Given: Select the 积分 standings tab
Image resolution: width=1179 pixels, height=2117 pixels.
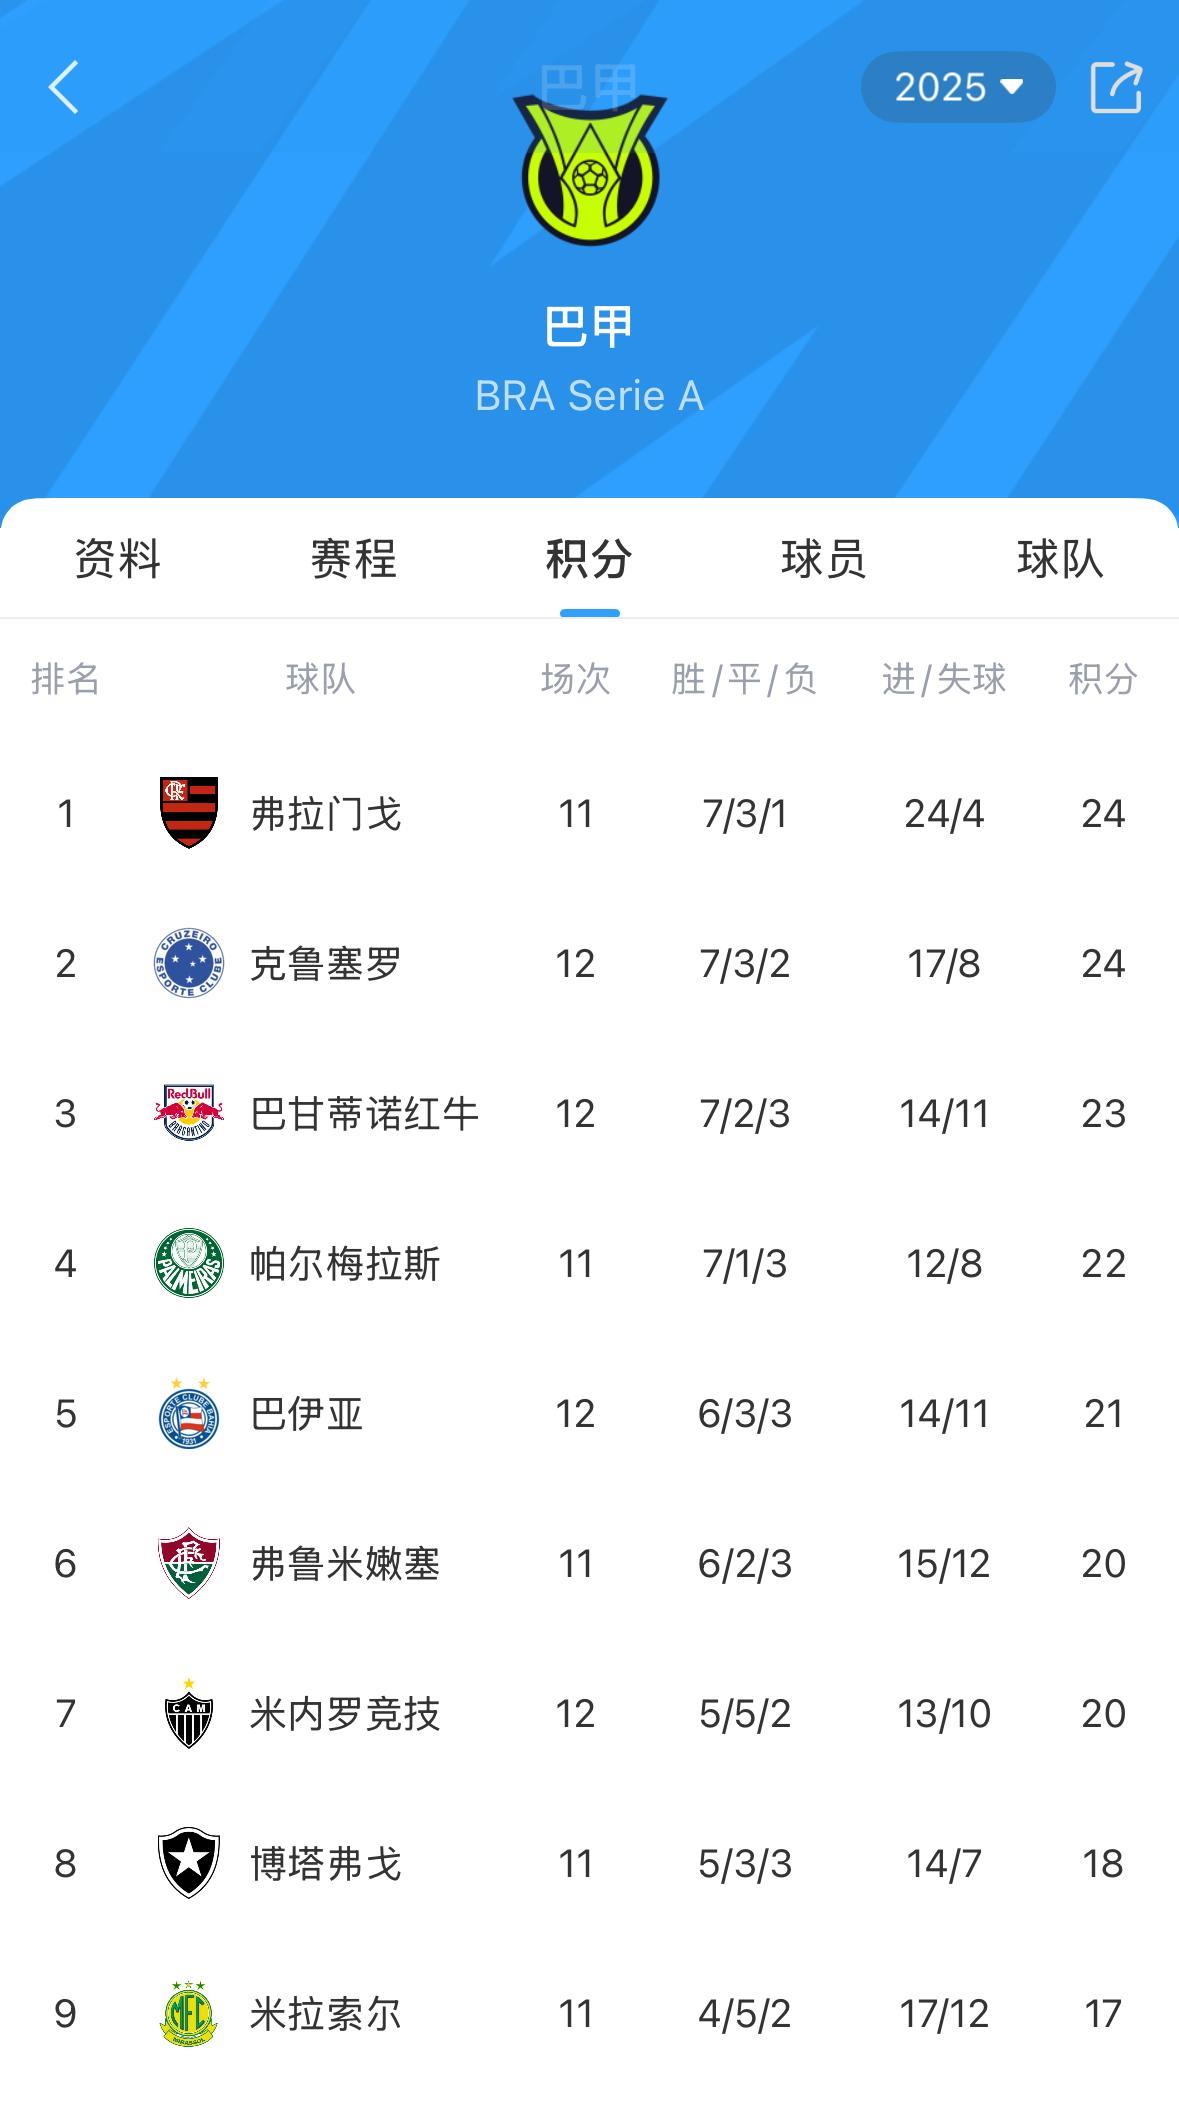Looking at the screenshot, I should coord(589,559).
